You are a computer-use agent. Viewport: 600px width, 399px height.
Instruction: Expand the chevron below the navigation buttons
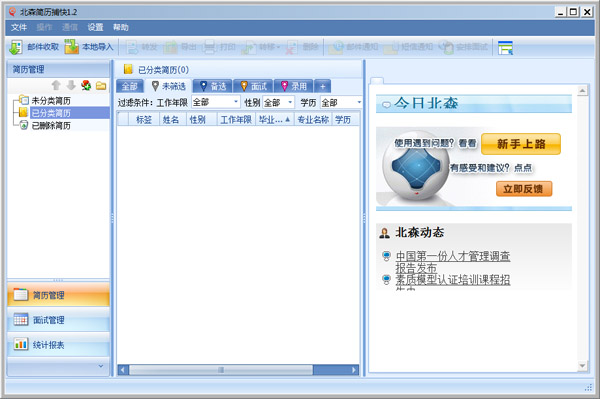click(x=101, y=366)
